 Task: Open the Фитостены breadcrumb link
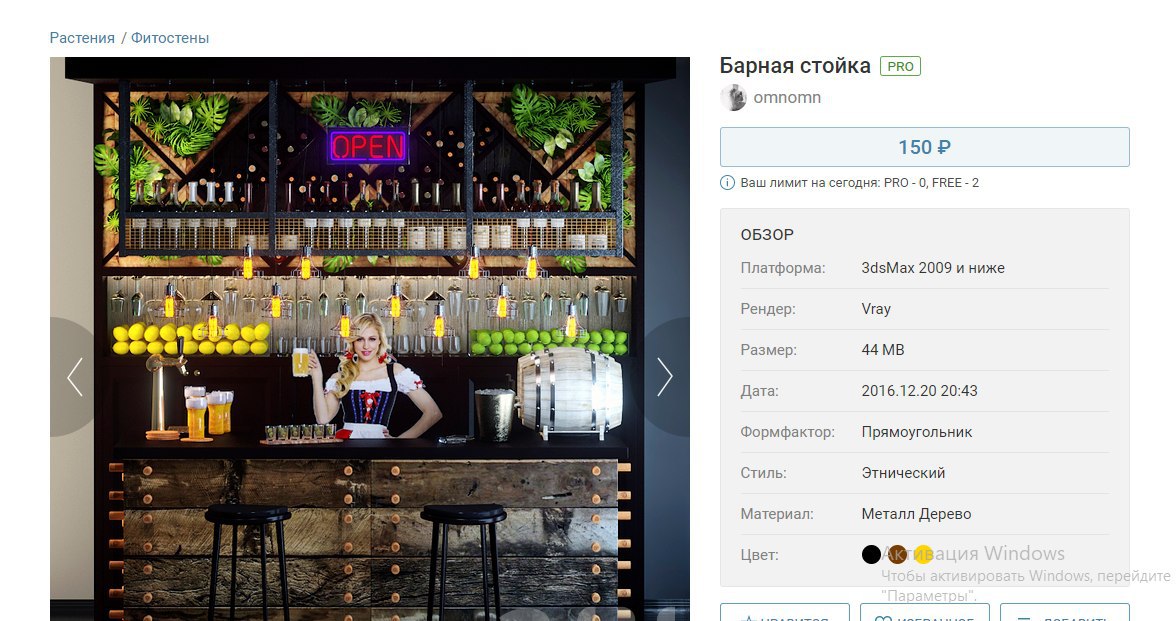click(170, 38)
